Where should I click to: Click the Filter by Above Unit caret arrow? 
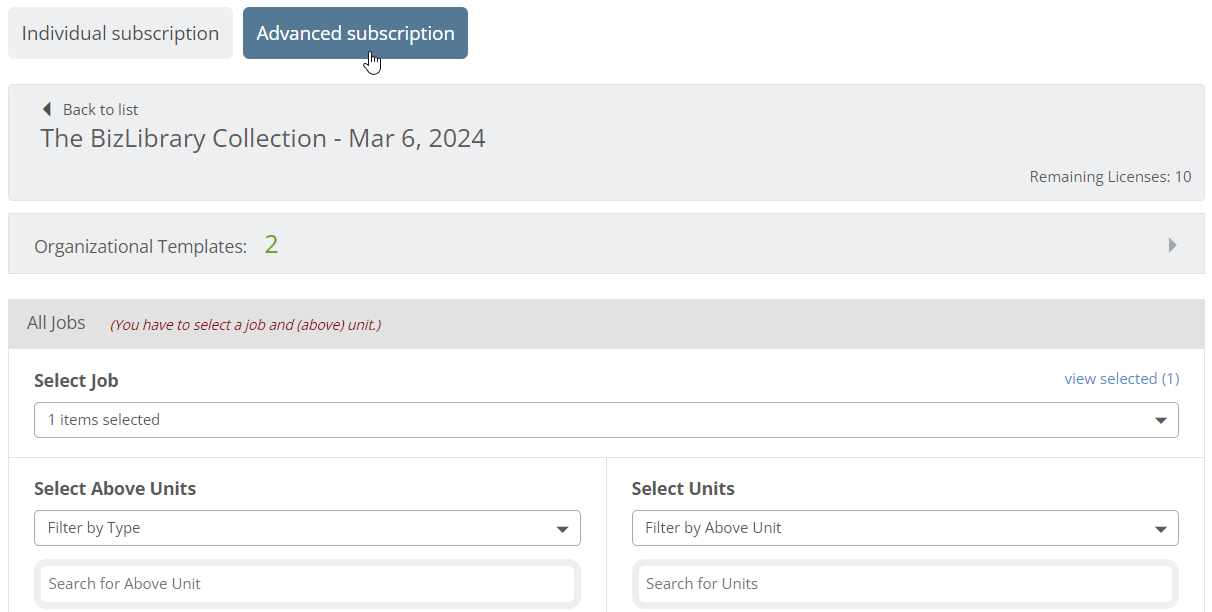tap(1160, 529)
